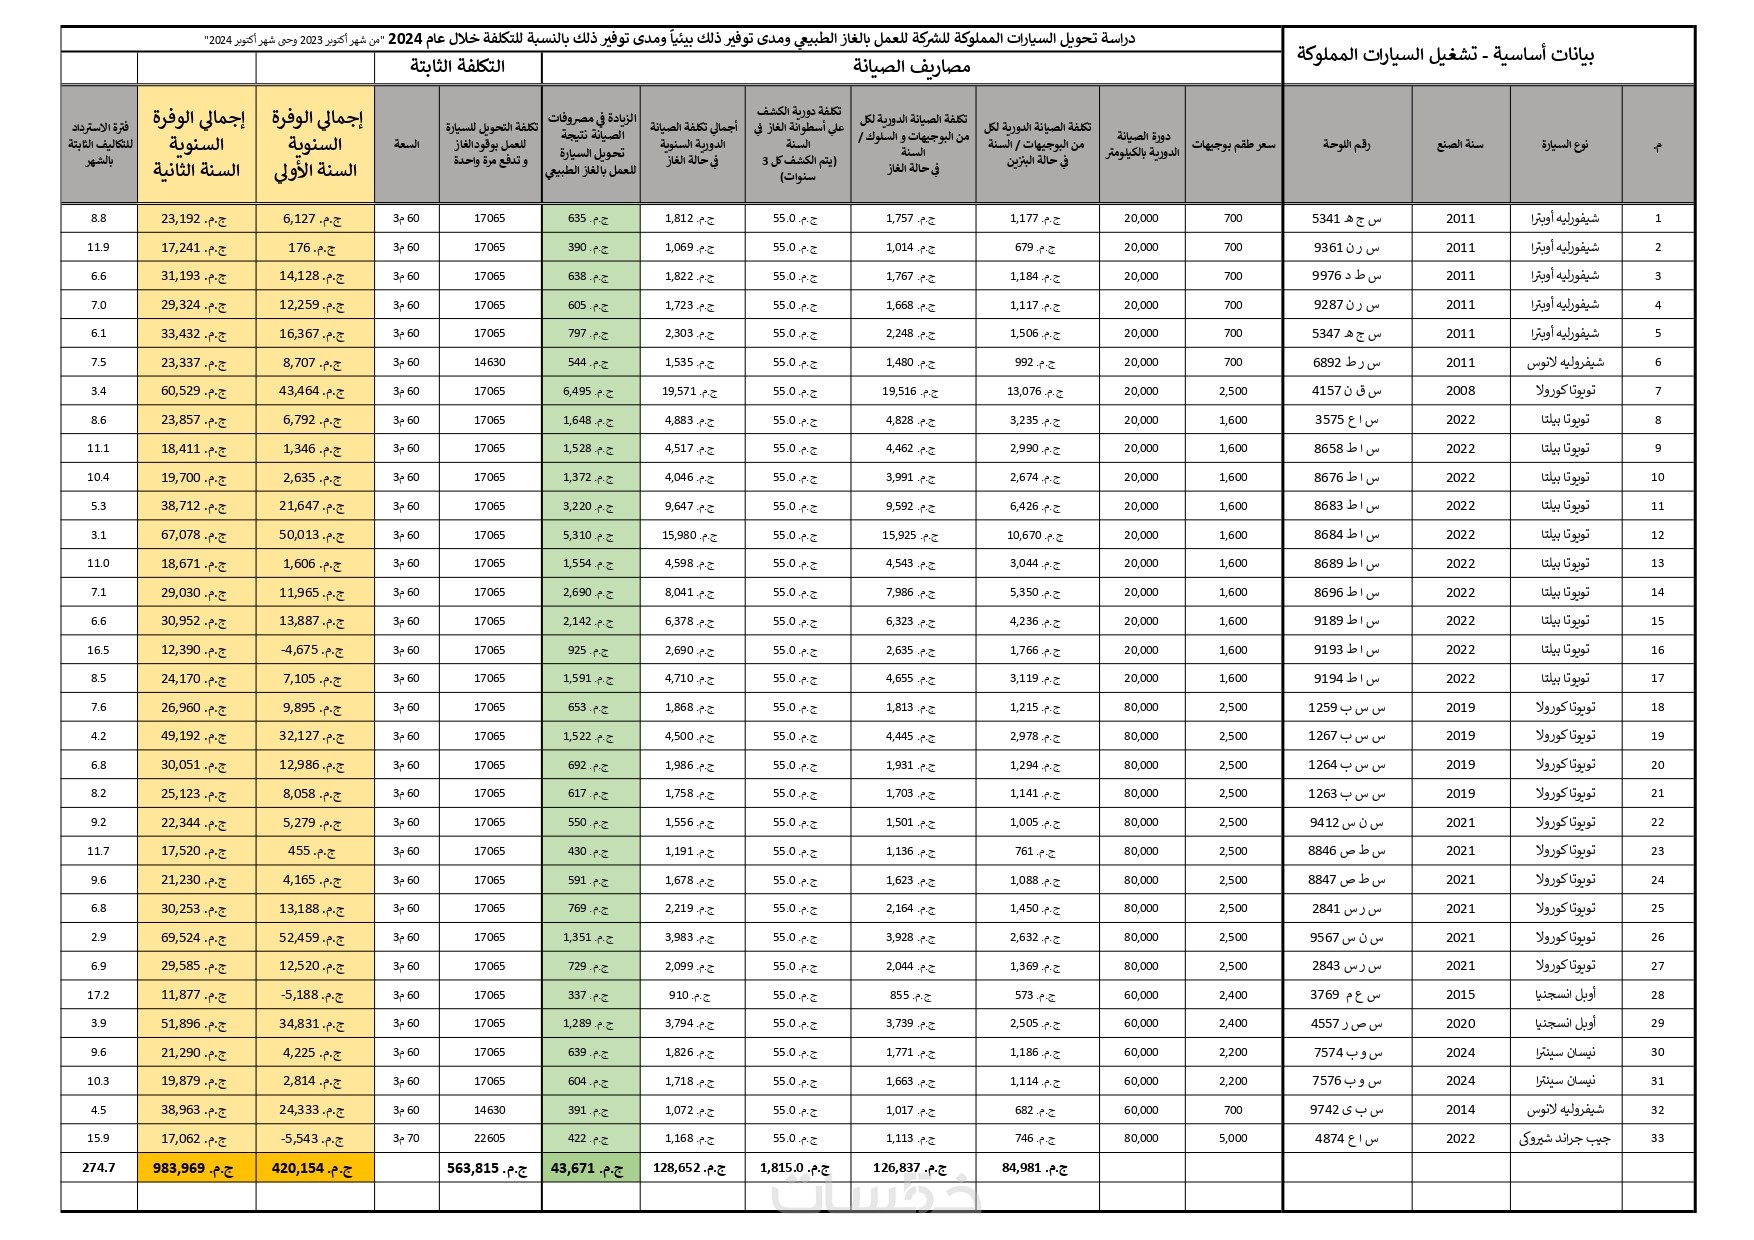Select the capacity cell '70 م3'
Viewport: 1754px width, 1240px height.
(x=406, y=1138)
